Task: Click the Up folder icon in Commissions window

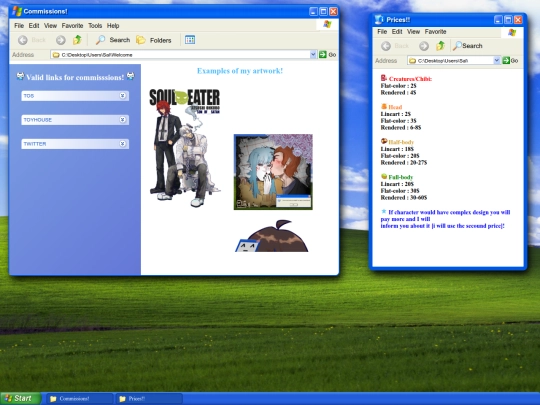Action: (x=77, y=40)
